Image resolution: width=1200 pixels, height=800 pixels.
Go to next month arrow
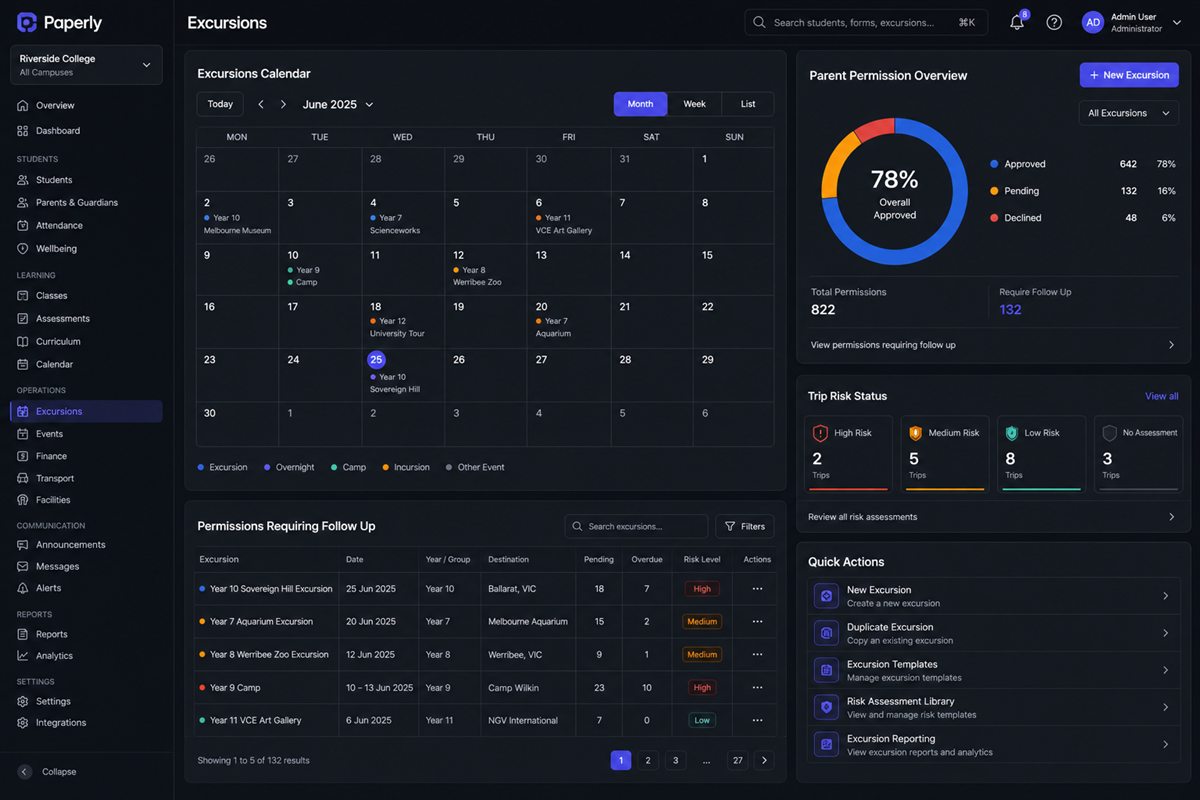click(x=283, y=104)
